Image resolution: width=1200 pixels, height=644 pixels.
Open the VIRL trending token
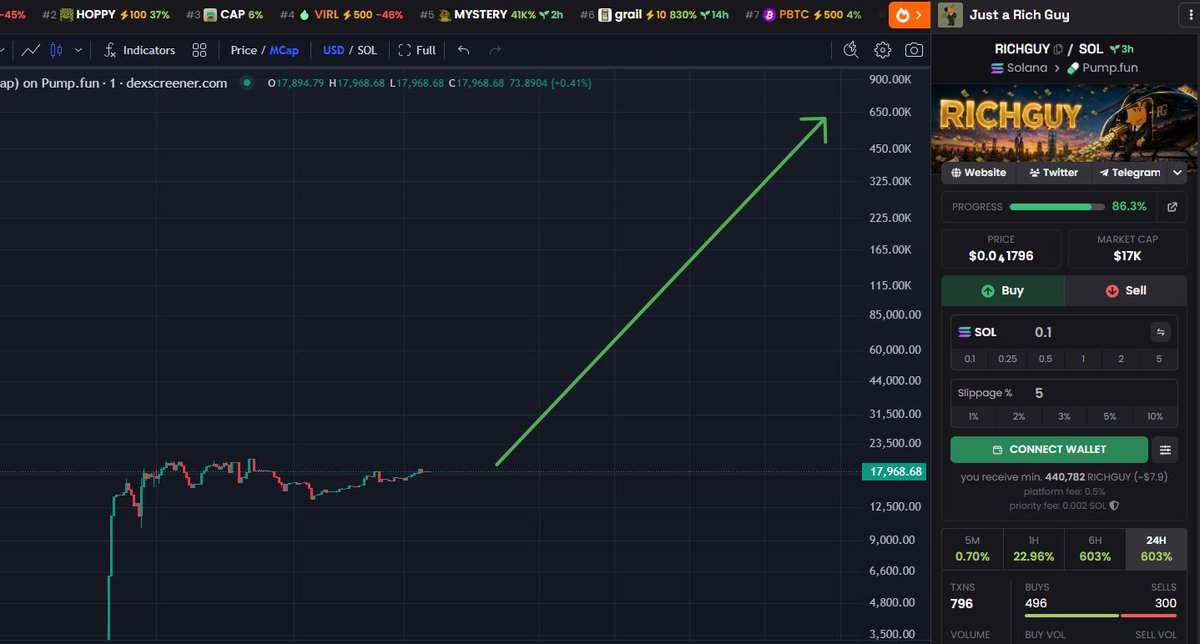341,15
